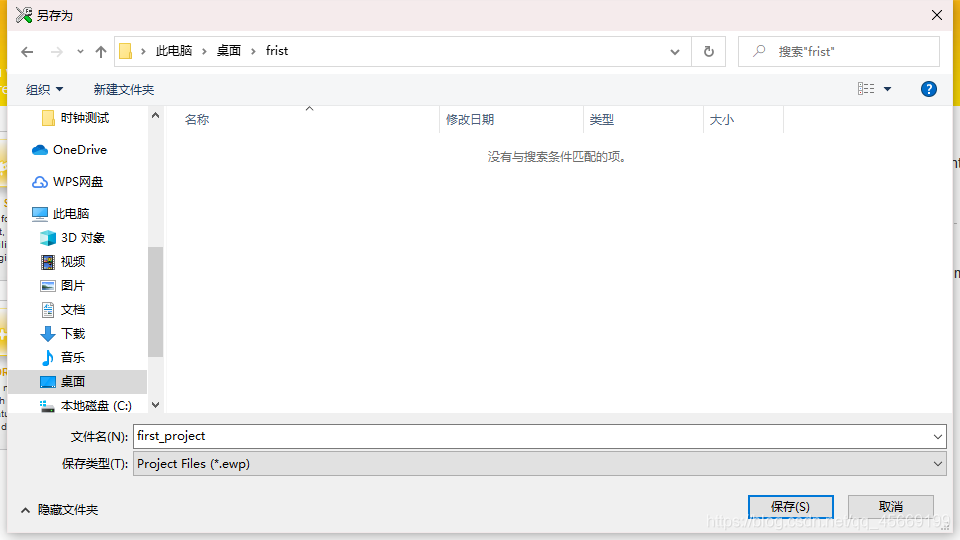Go up one folder level
Screen dimensions: 960x540
[101, 52]
